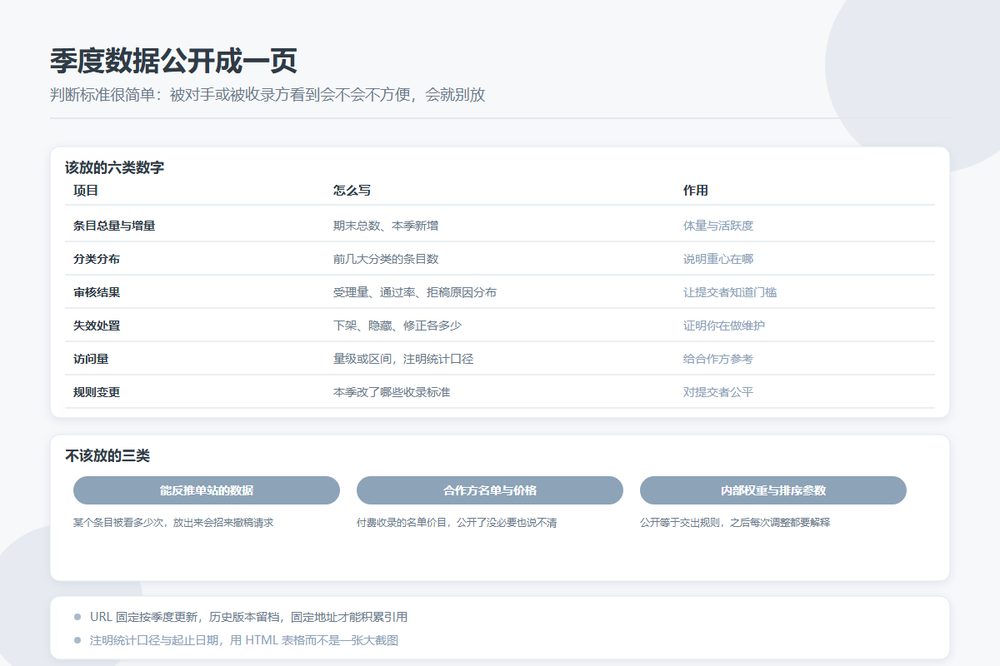Click the bullet about URL 固定按季度更新
This screenshot has height=666, width=1000.
click(x=249, y=617)
